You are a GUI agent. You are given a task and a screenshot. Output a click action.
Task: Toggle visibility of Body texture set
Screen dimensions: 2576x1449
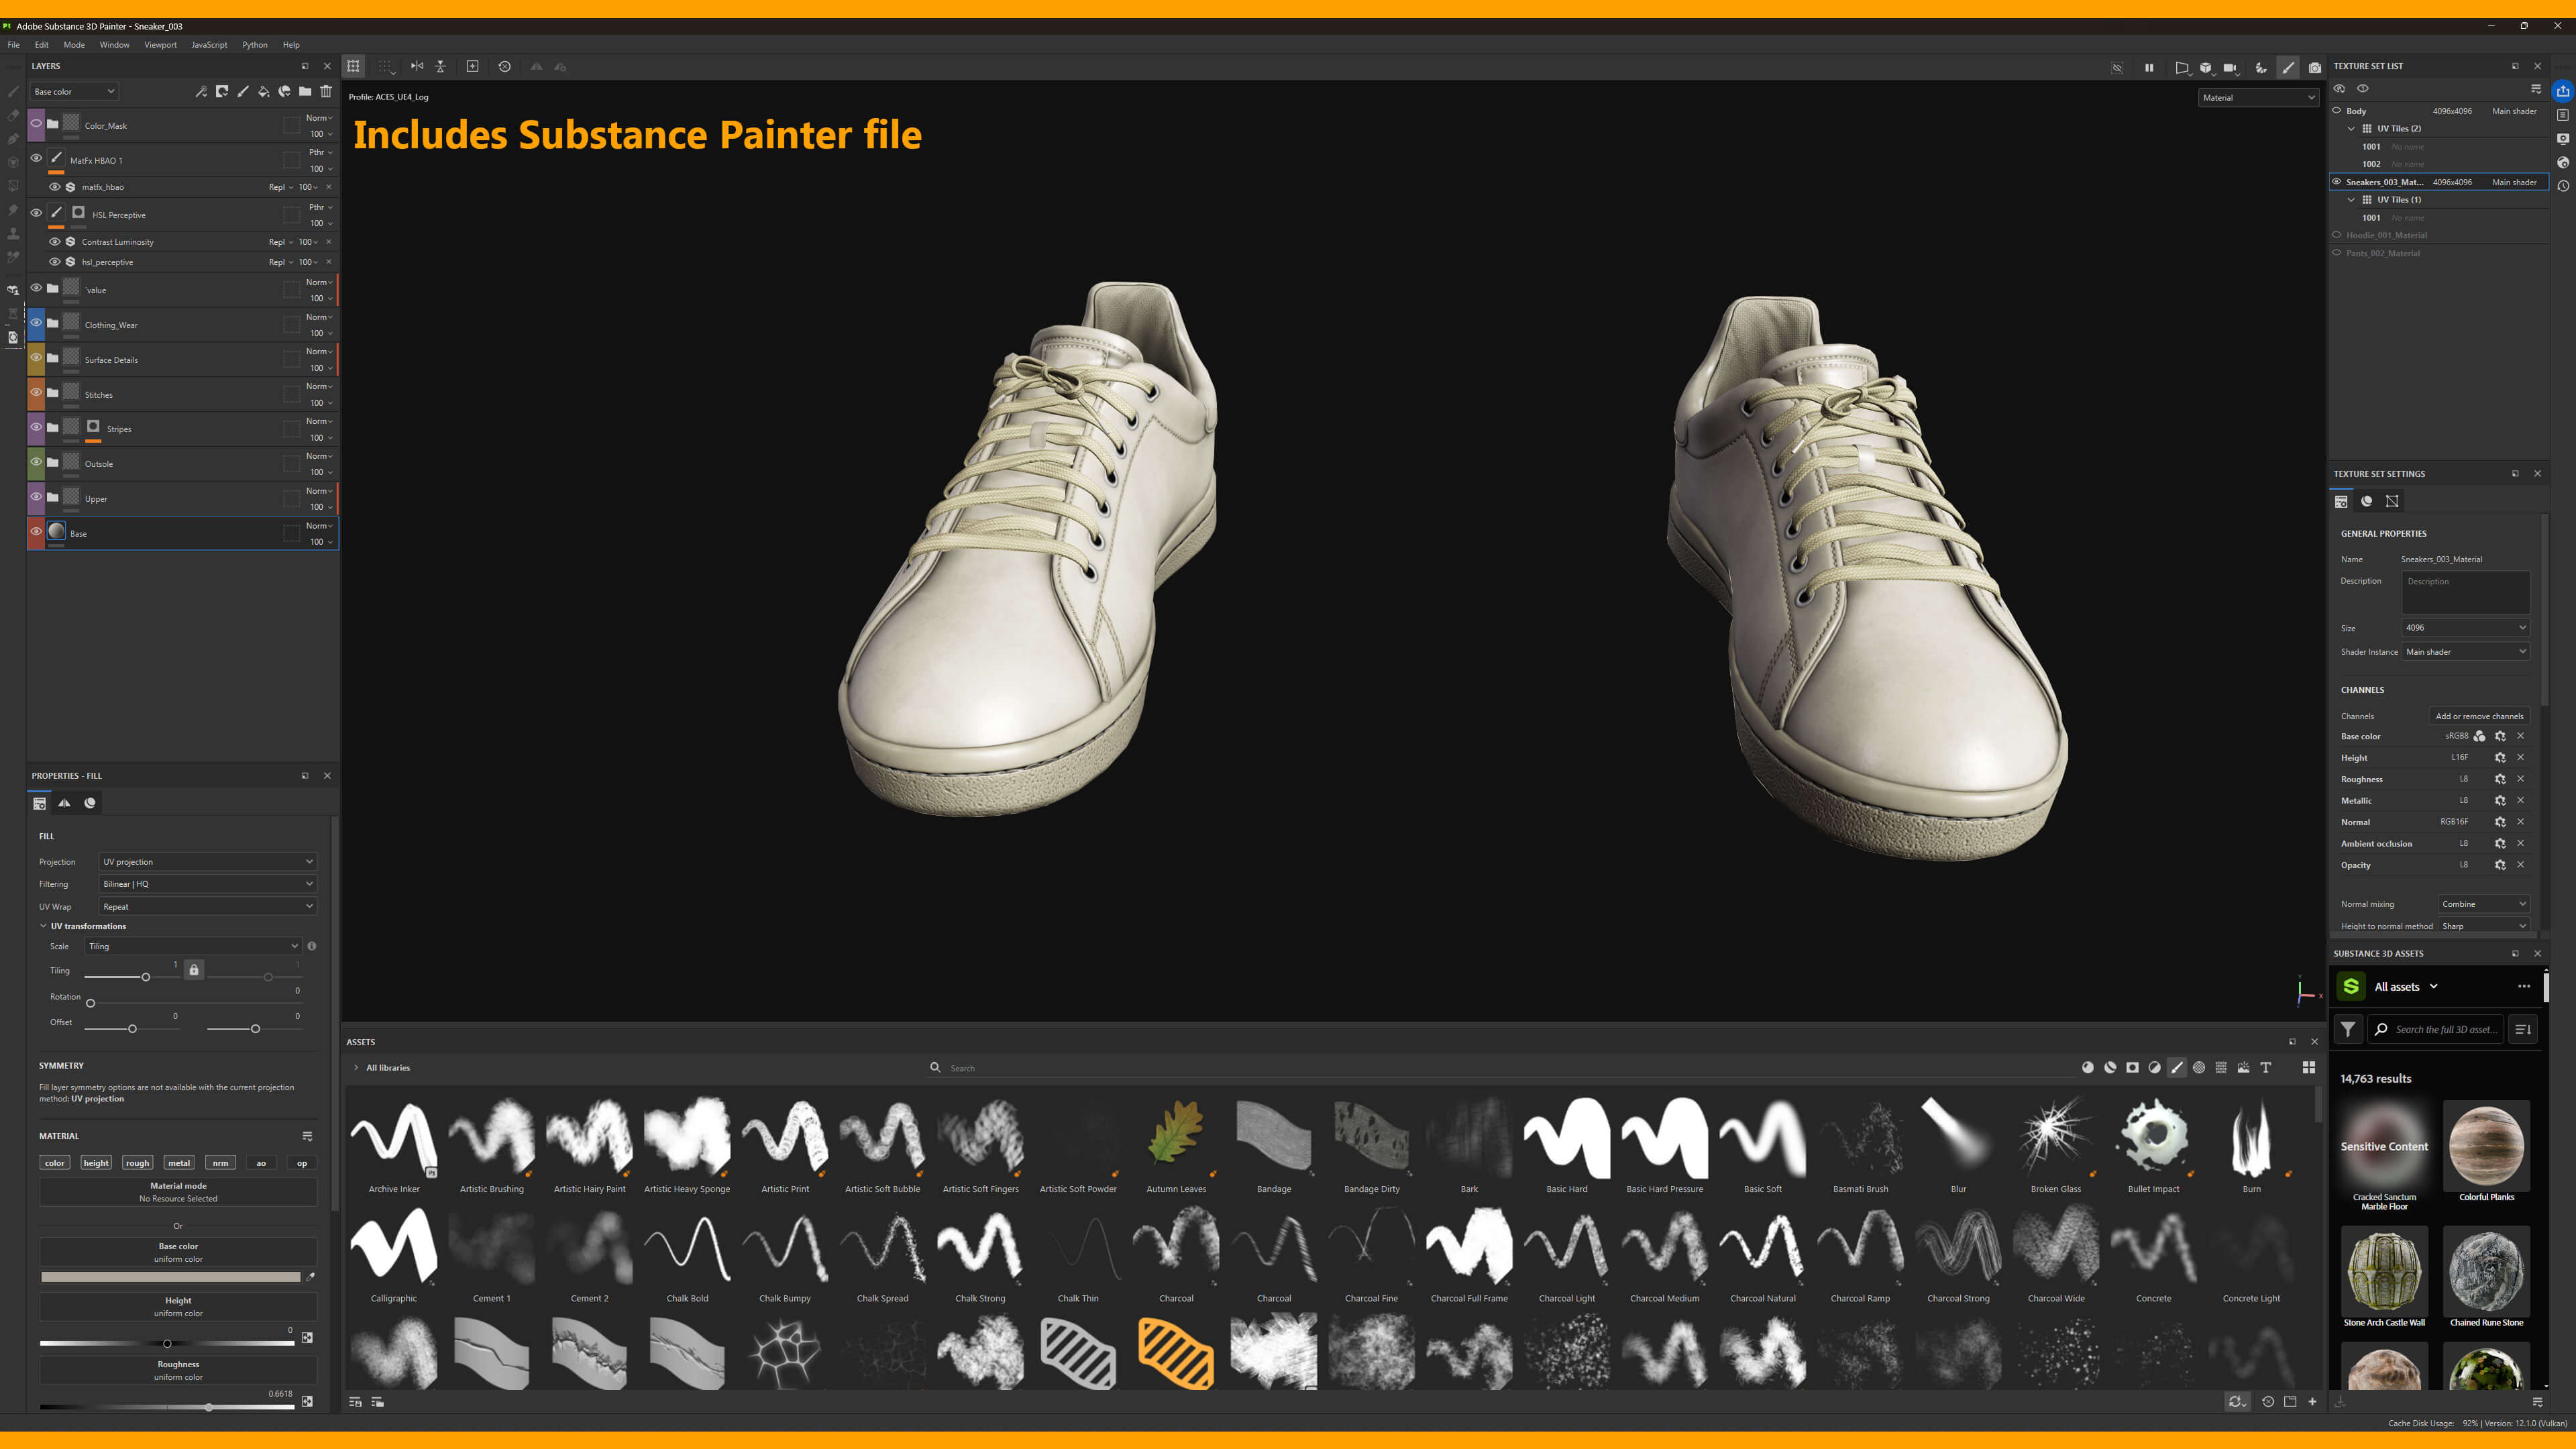(2337, 111)
